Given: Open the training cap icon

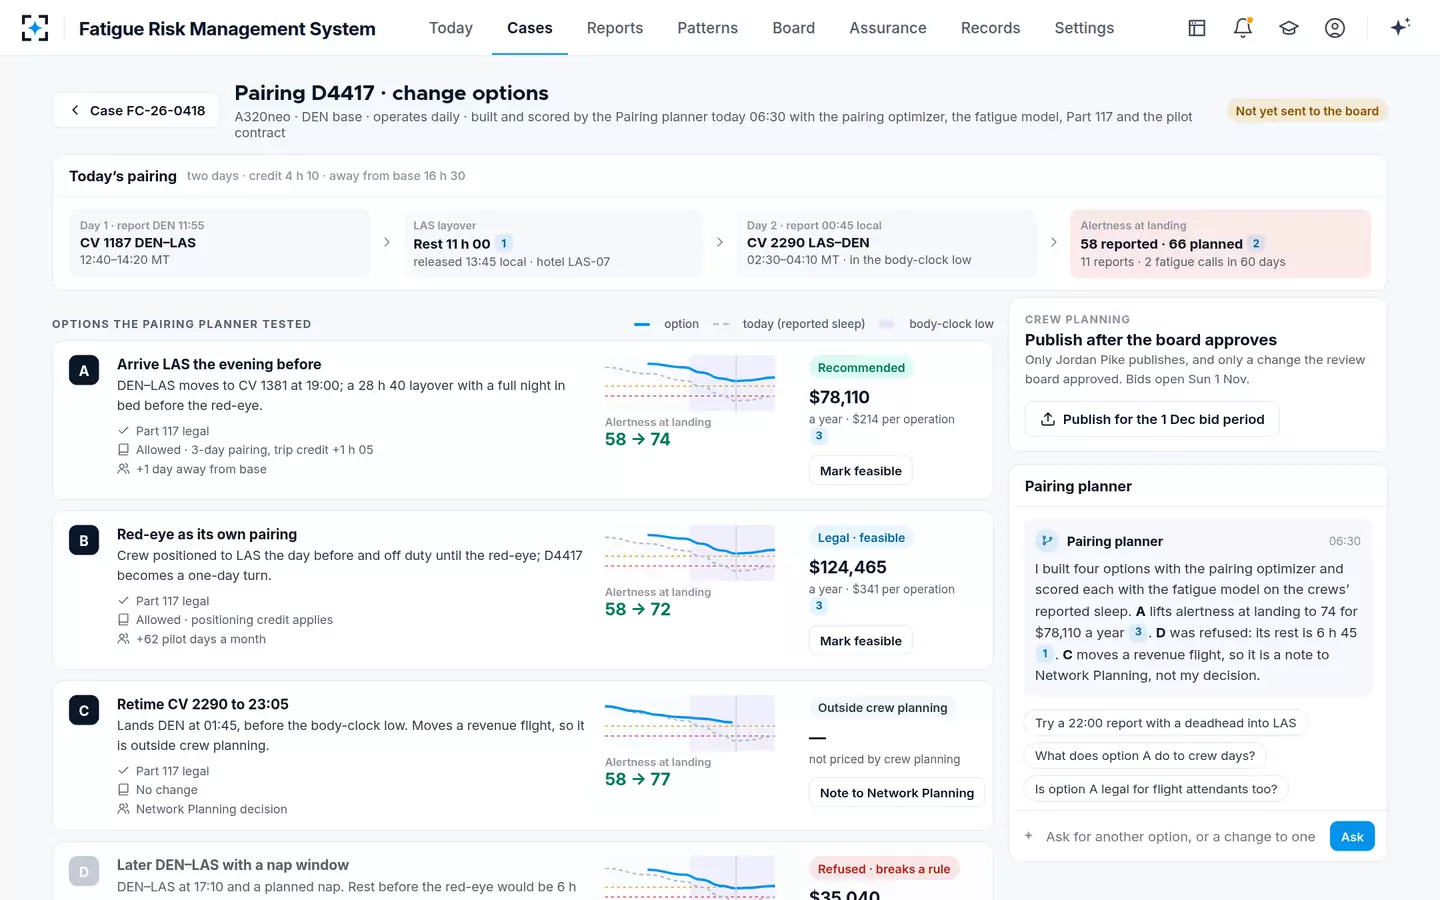Looking at the screenshot, I should click(1288, 28).
